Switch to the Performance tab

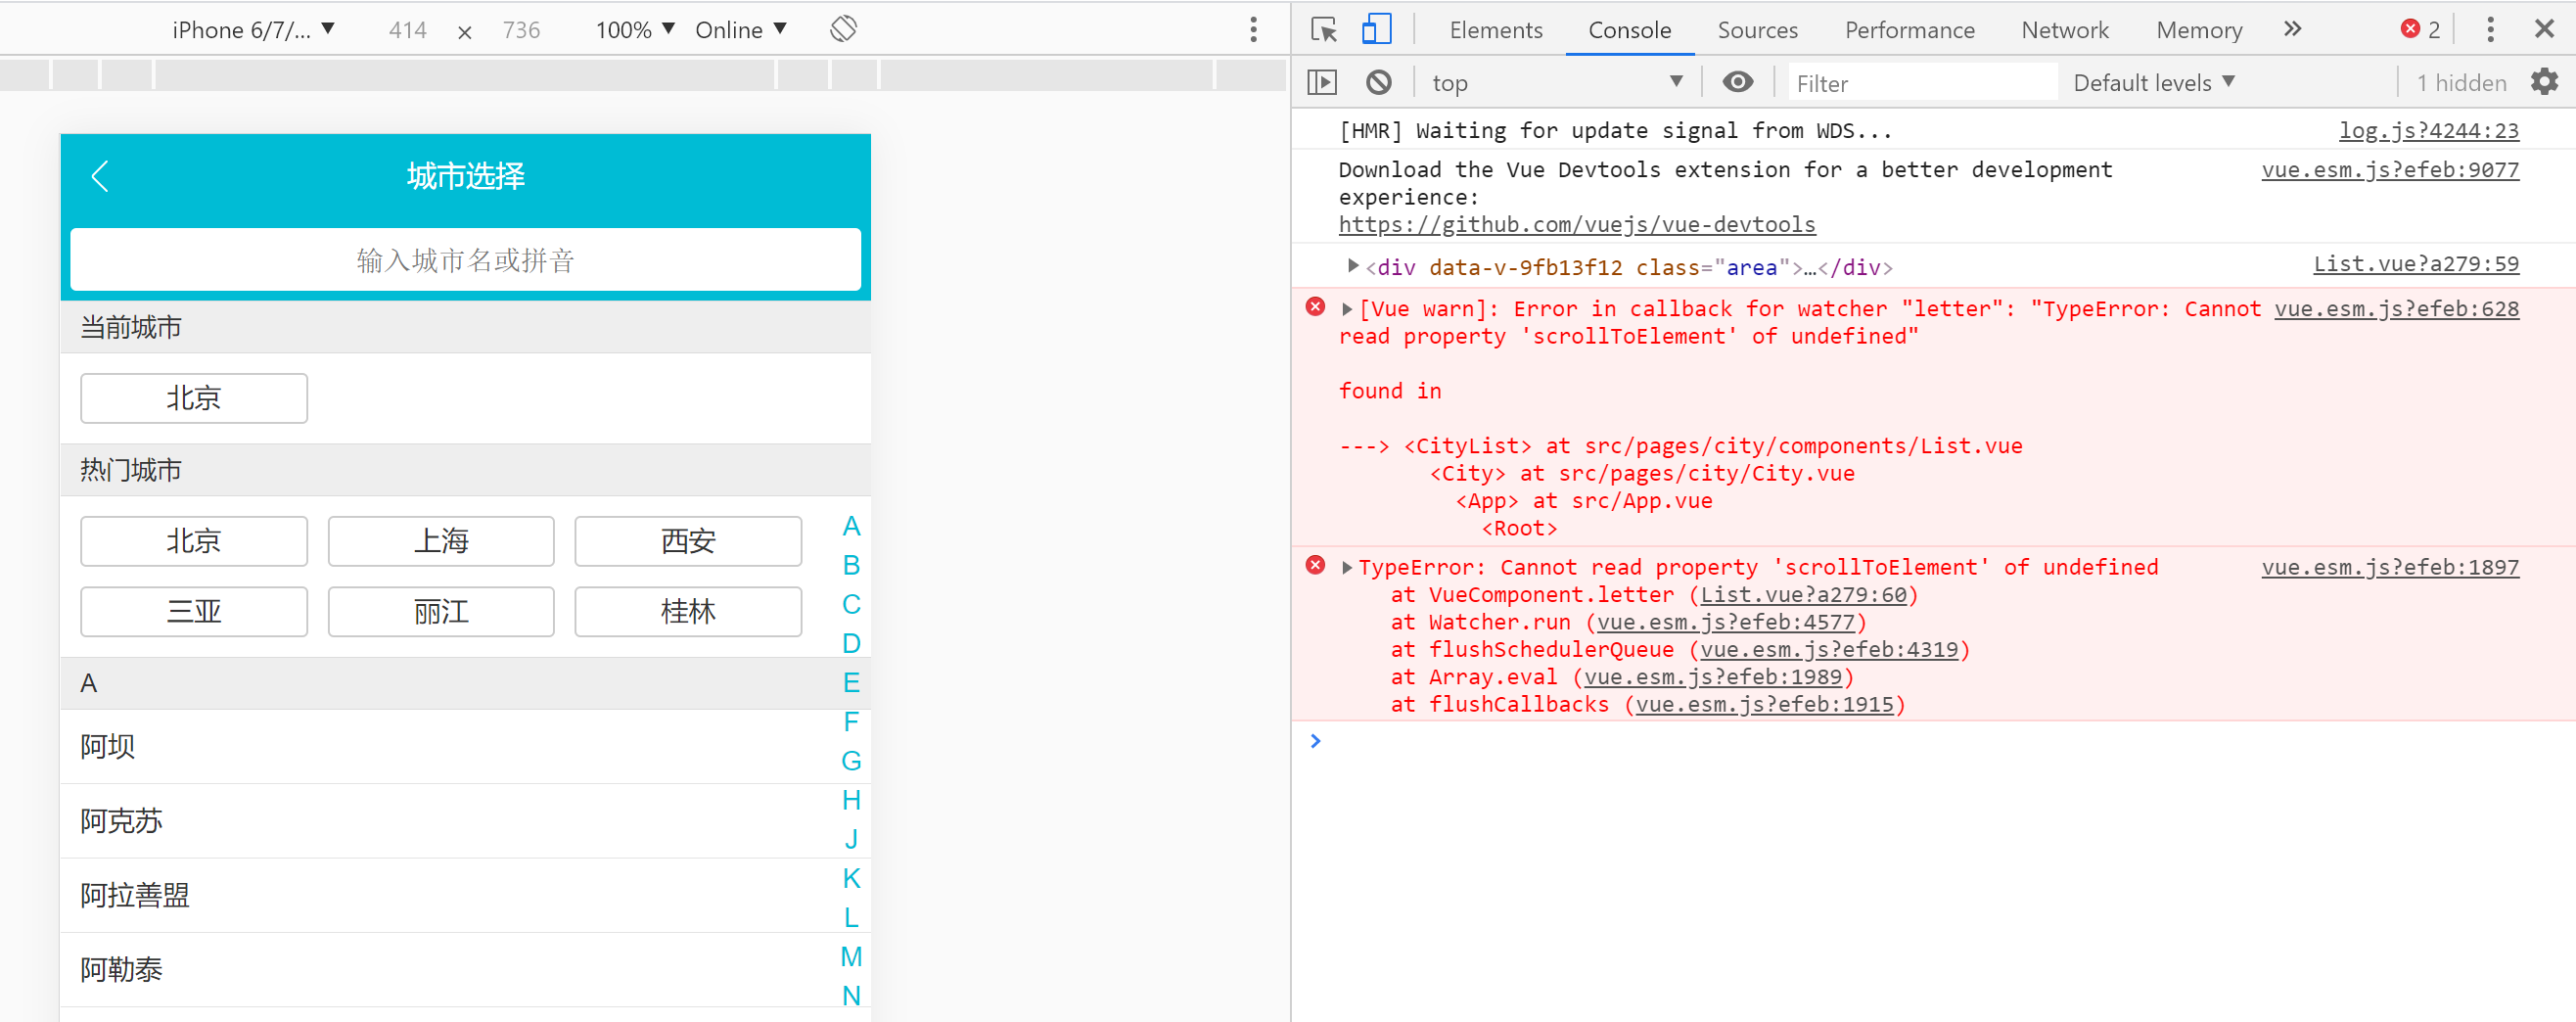pyautogui.click(x=1909, y=30)
